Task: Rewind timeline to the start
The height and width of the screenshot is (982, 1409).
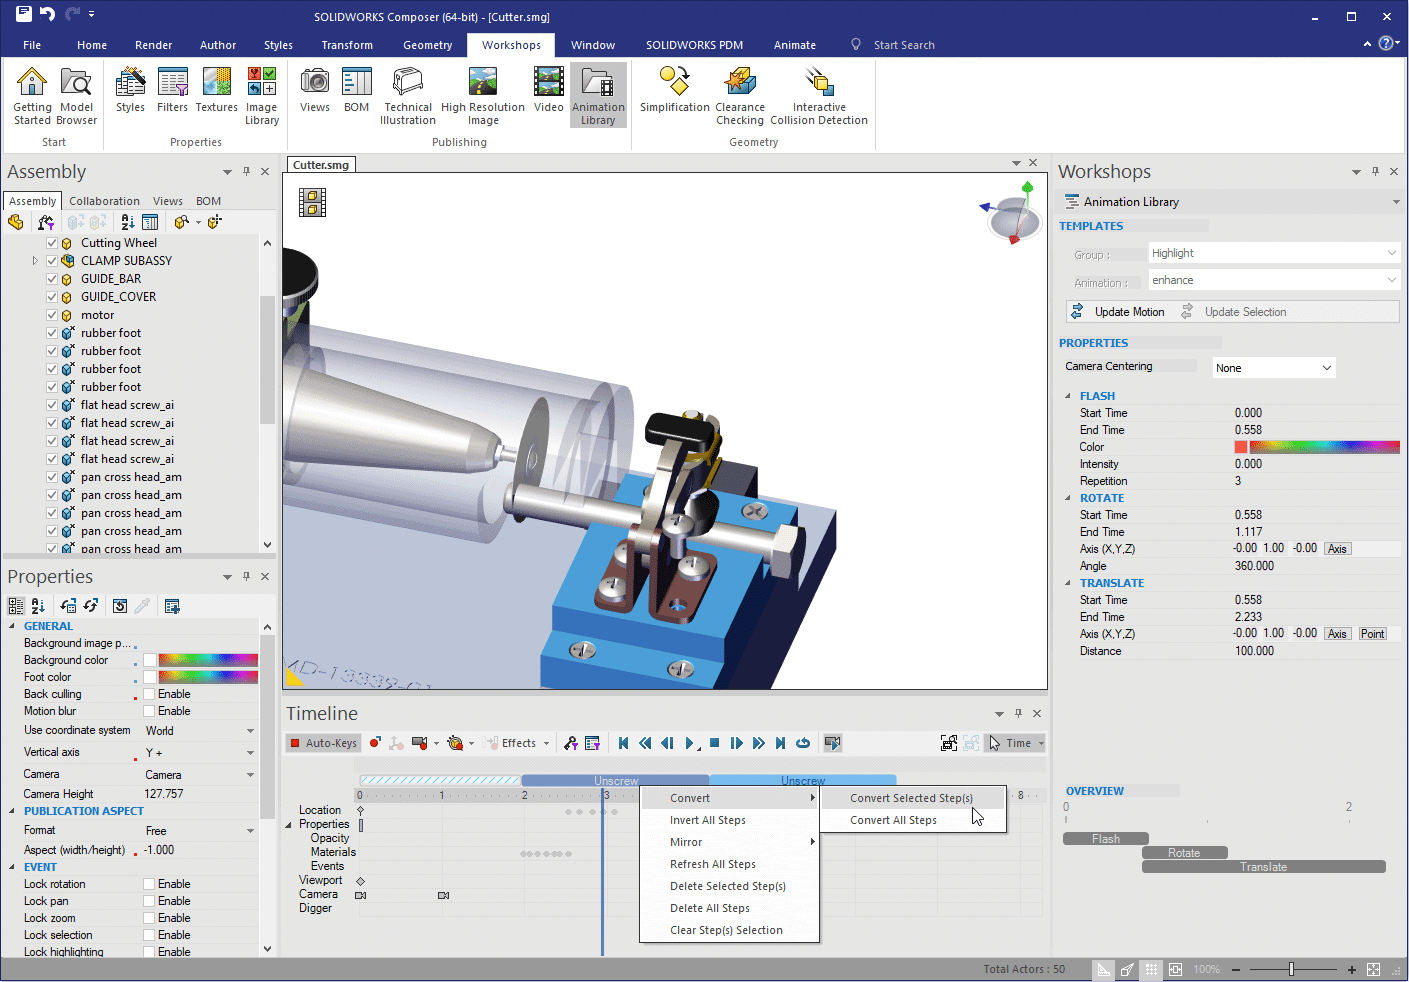Action: (x=623, y=743)
